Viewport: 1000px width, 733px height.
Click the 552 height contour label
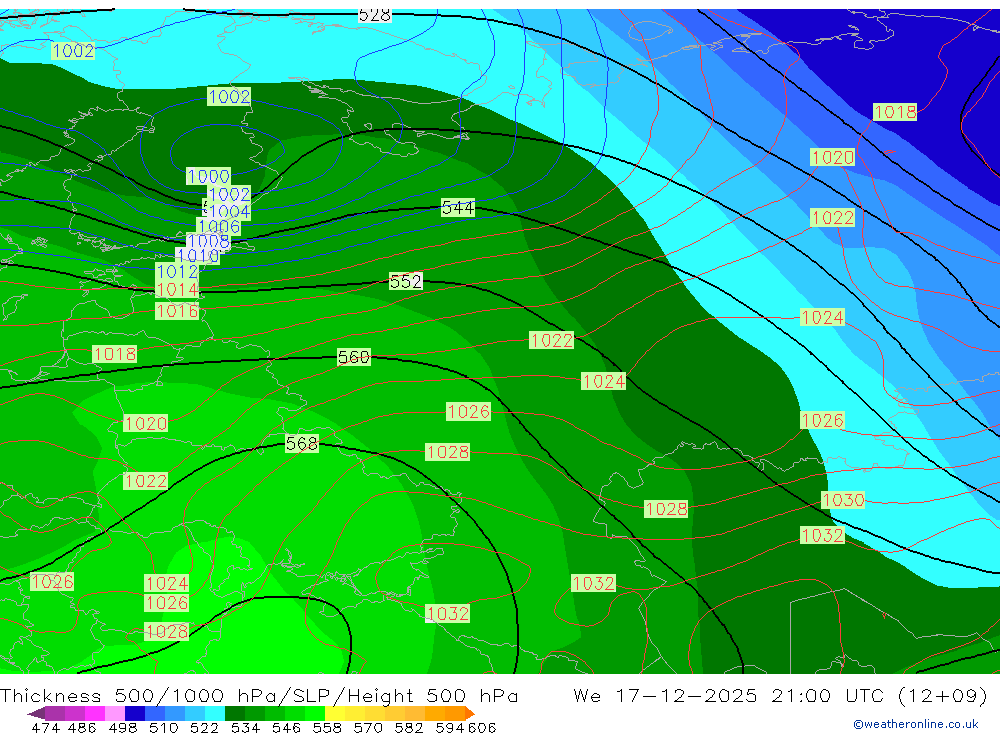click(406, 281)
